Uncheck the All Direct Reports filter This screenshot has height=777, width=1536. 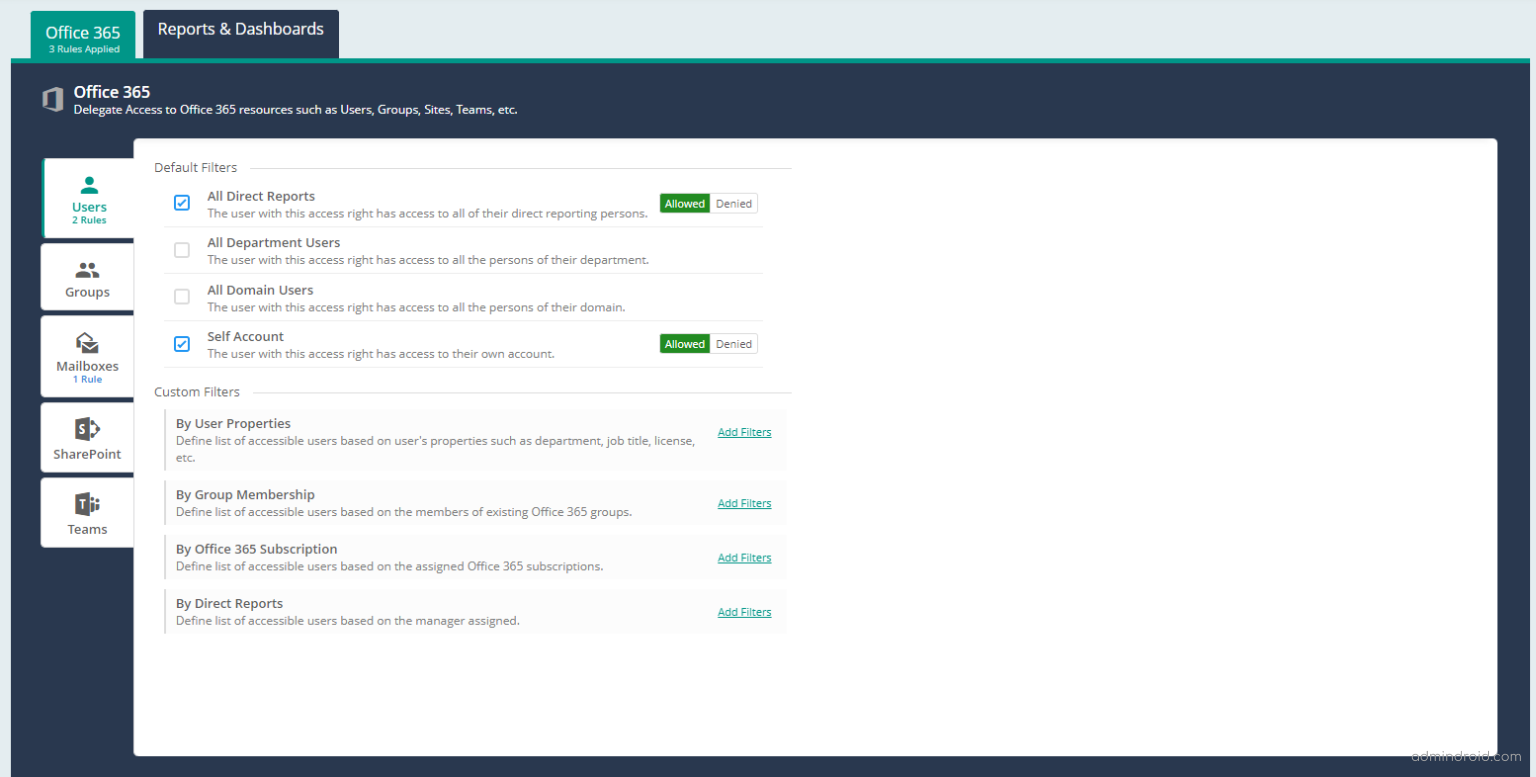181,202
